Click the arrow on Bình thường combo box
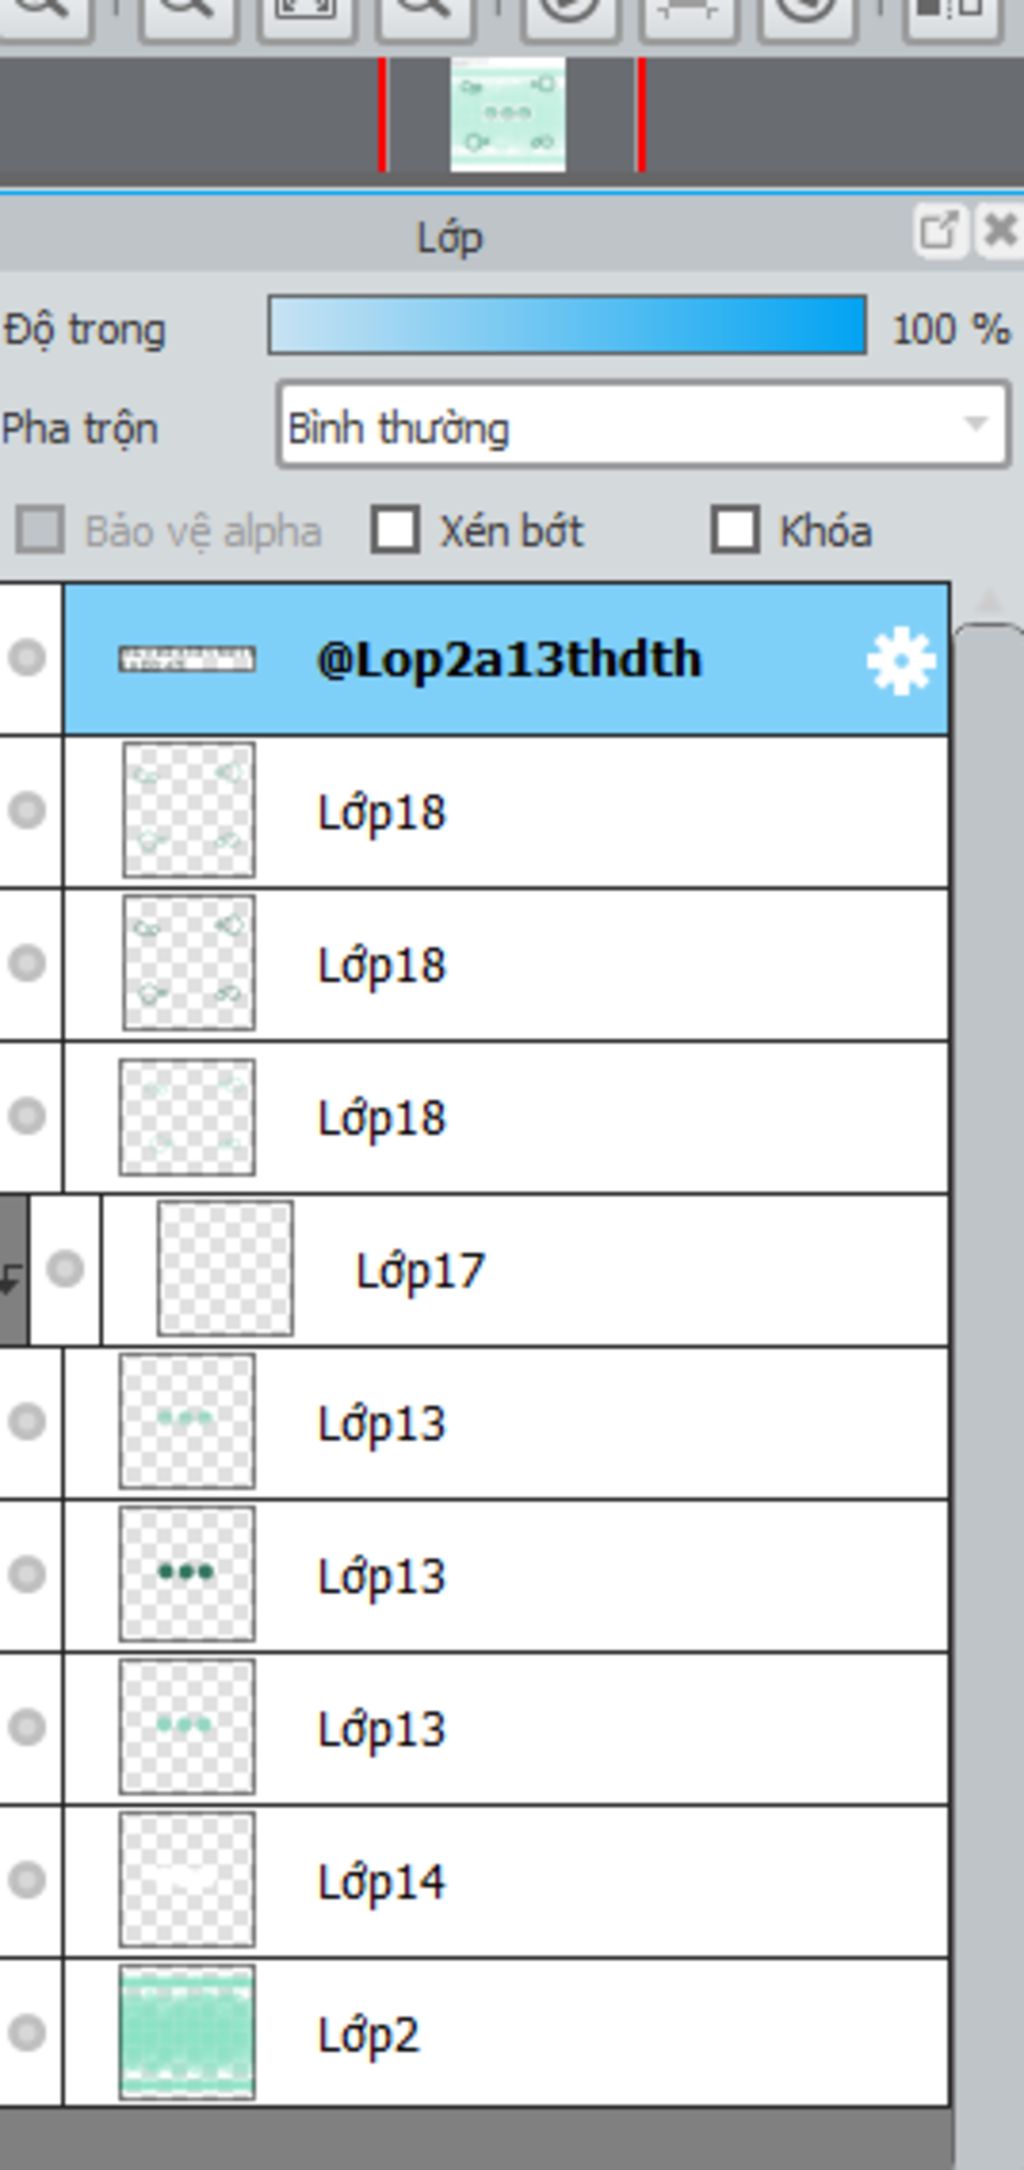Viewport: 1024px width, 2170px height. pyautogui.click(x=976, y=424)
